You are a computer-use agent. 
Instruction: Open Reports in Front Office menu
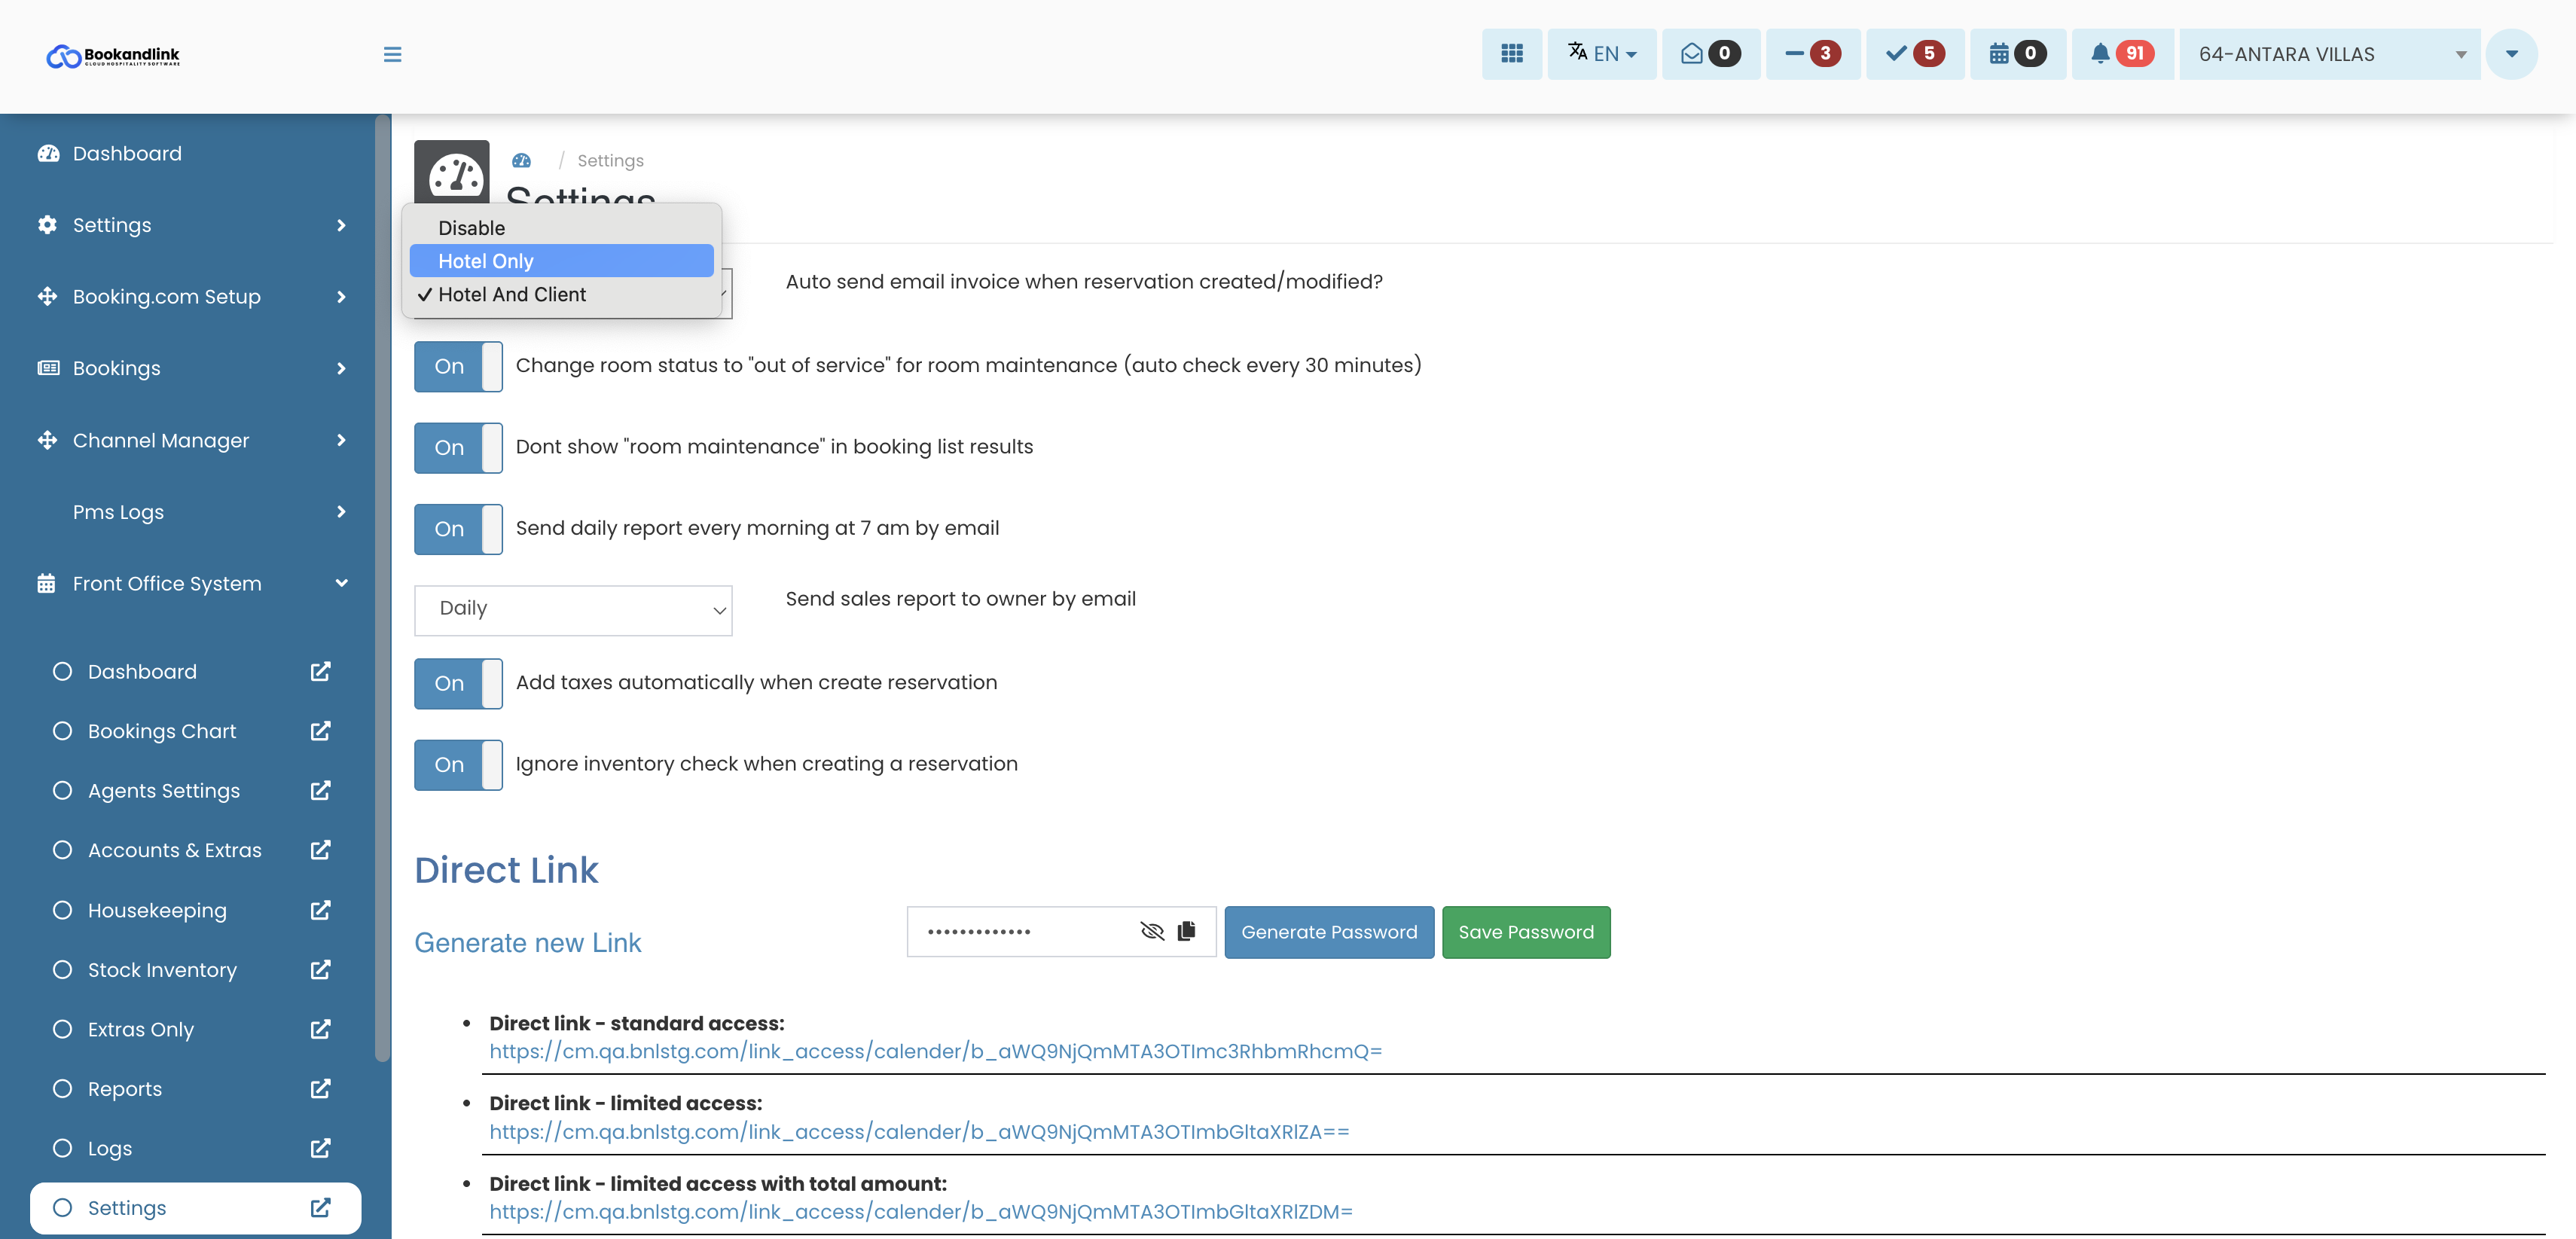click(x=125, y=1088)
